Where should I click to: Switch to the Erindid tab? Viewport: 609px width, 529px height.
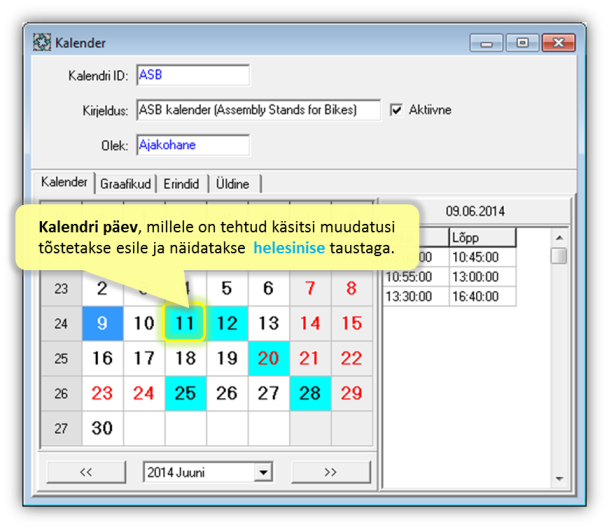[181, 184]
